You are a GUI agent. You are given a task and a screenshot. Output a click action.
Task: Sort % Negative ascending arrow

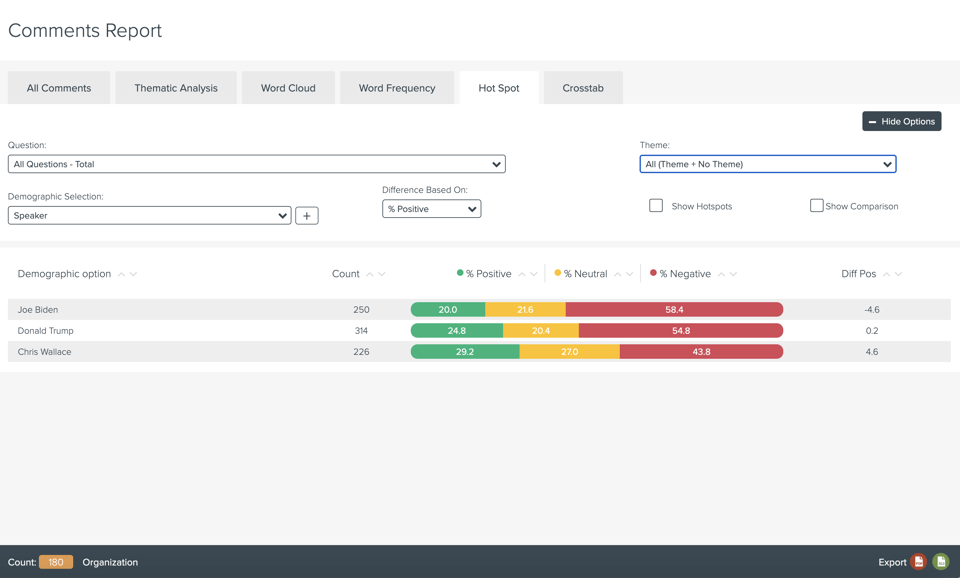(x=721, y=274)
